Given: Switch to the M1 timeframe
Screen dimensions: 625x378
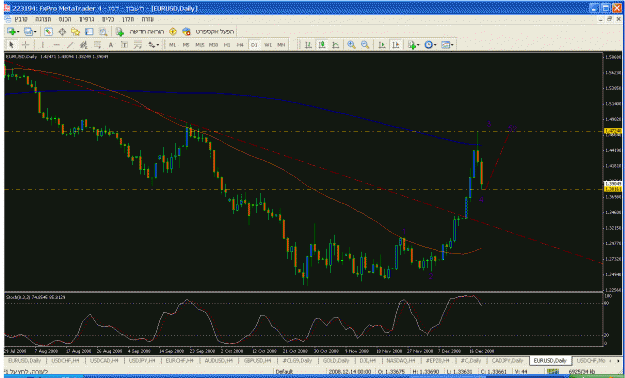Looking at the screenshot, I should pos(172,45).
